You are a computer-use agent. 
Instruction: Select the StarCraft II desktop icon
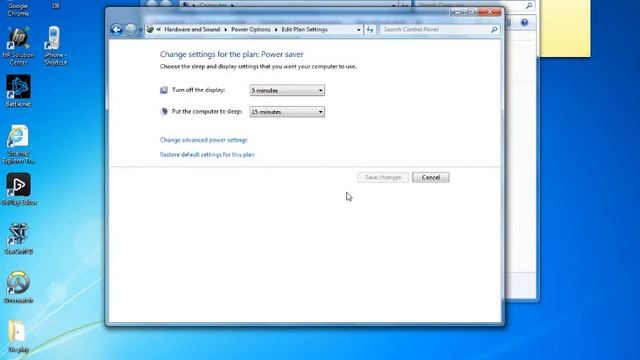18,238
